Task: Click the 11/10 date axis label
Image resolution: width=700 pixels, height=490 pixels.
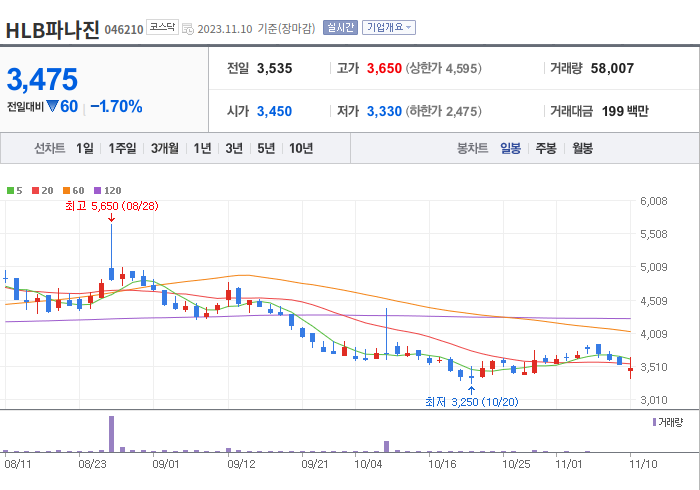Action: (x=643, y=464)
